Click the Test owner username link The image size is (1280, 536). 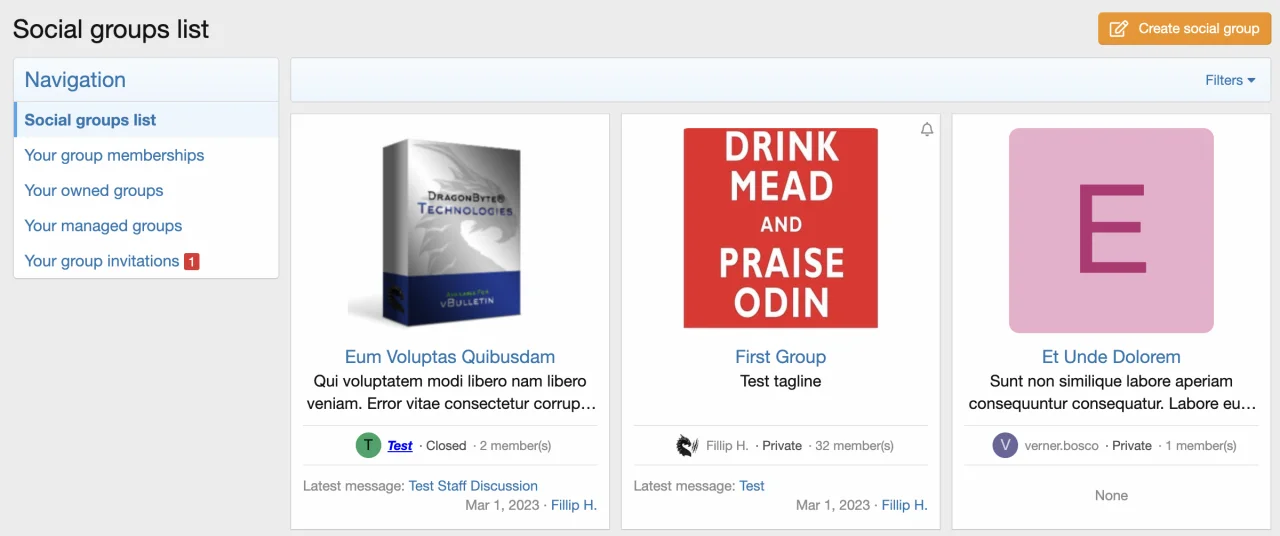(400, 446)
